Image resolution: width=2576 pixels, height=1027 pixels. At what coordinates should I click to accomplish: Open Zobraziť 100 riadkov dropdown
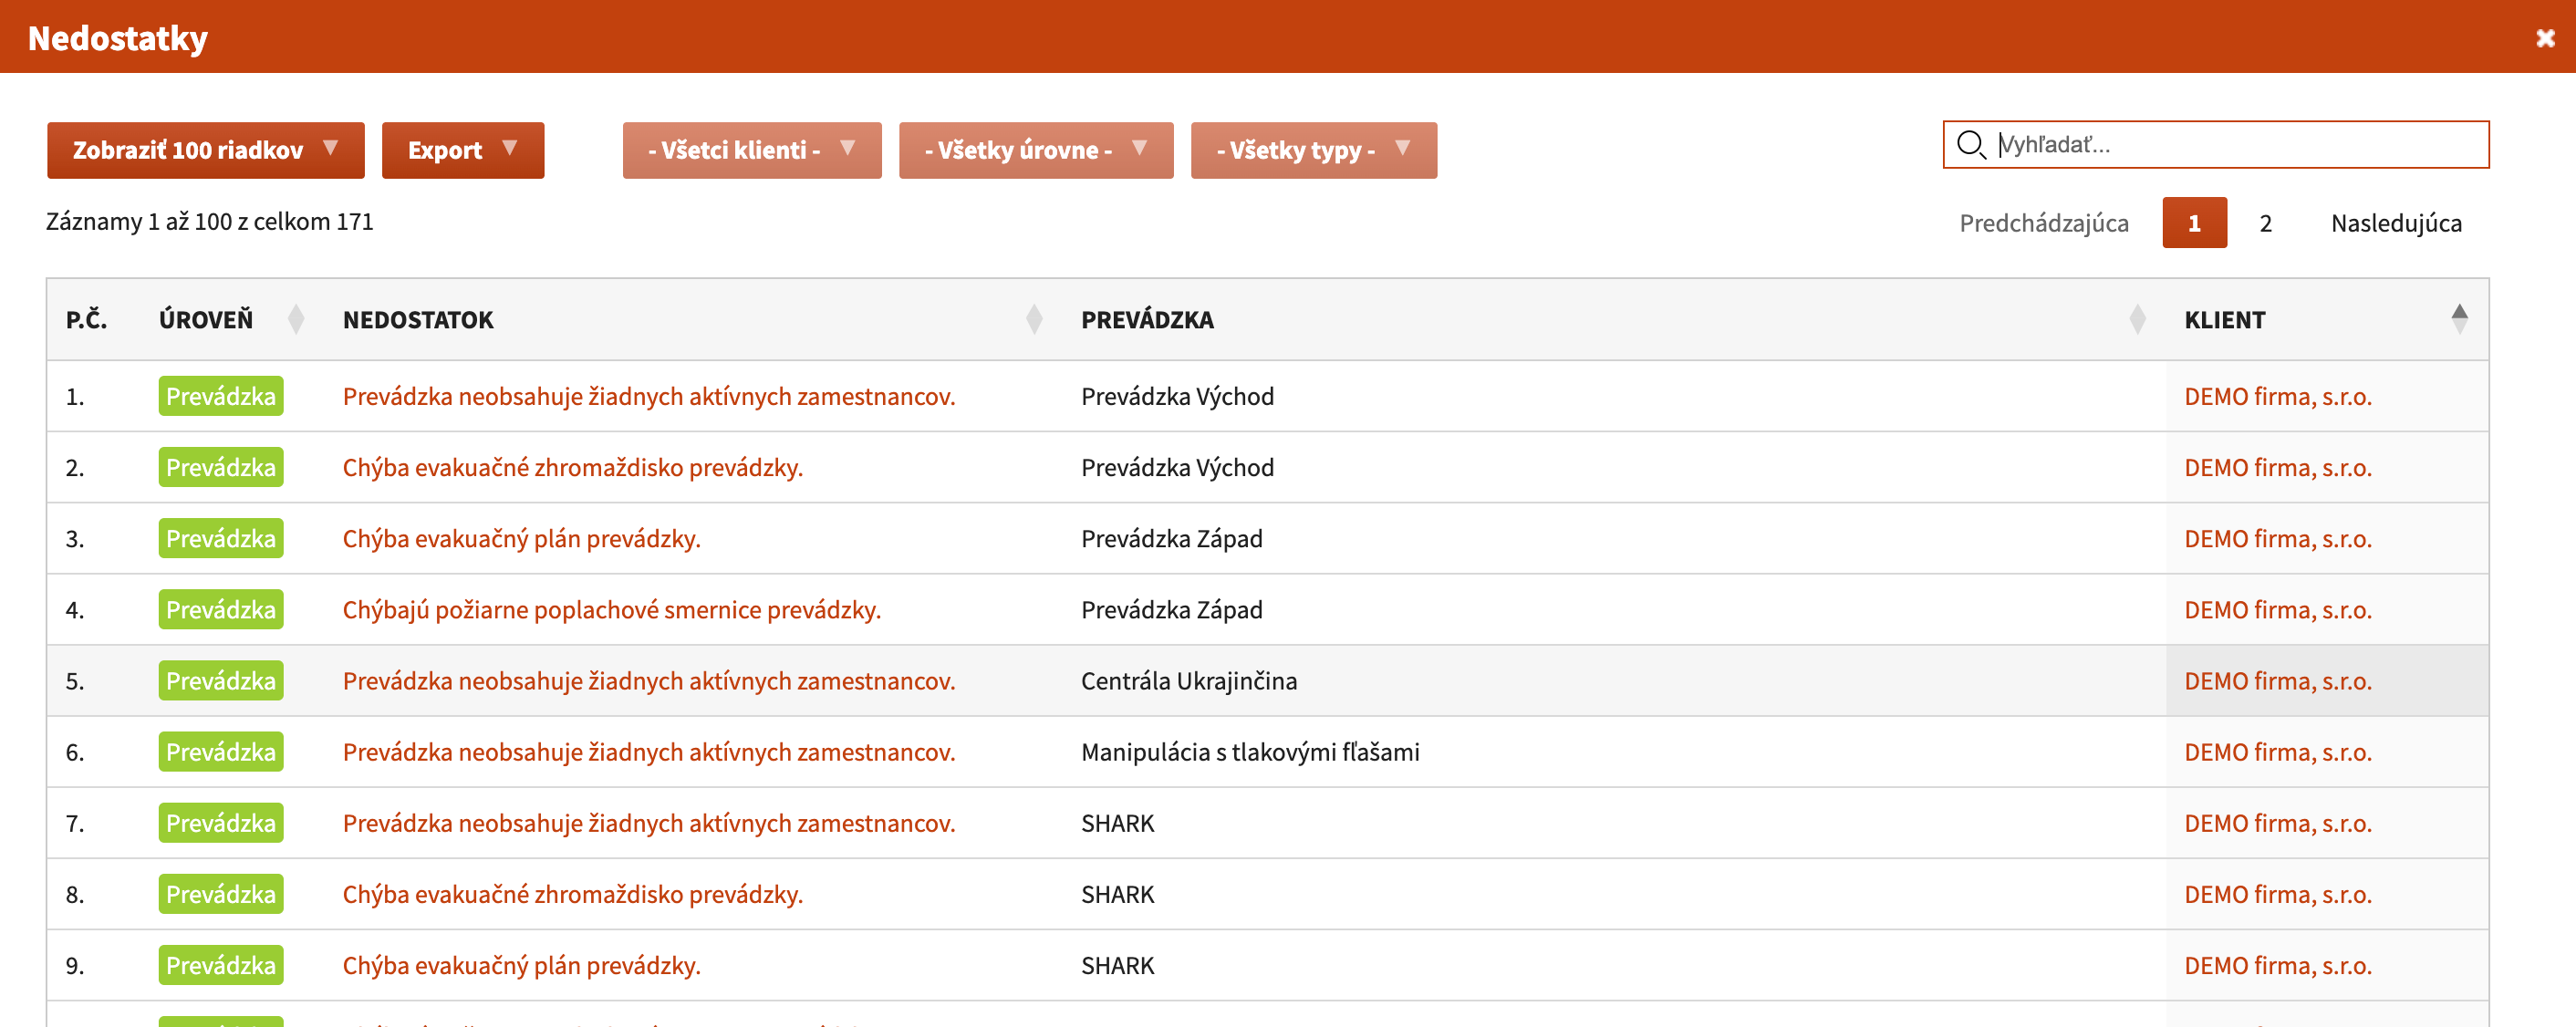pos(206,151)
